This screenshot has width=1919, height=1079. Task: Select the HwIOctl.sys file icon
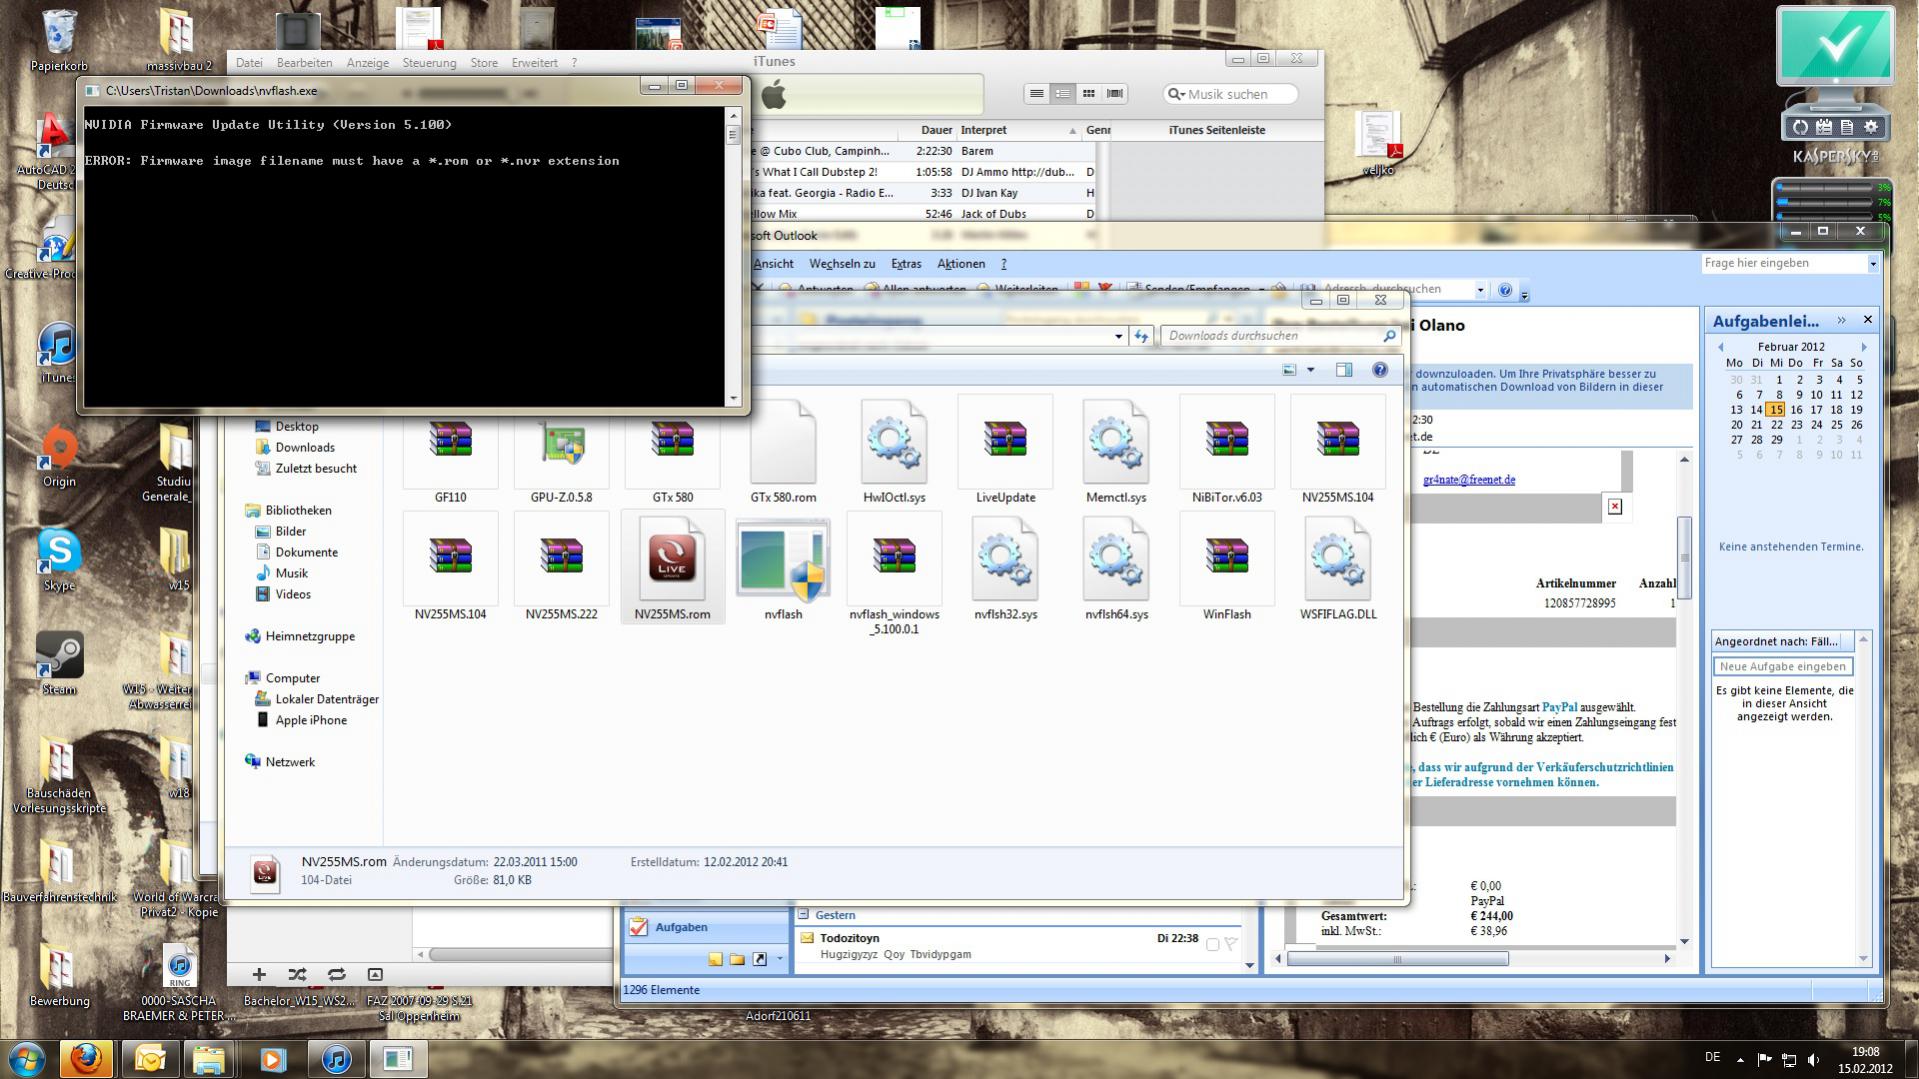click(x=894, y=444)
